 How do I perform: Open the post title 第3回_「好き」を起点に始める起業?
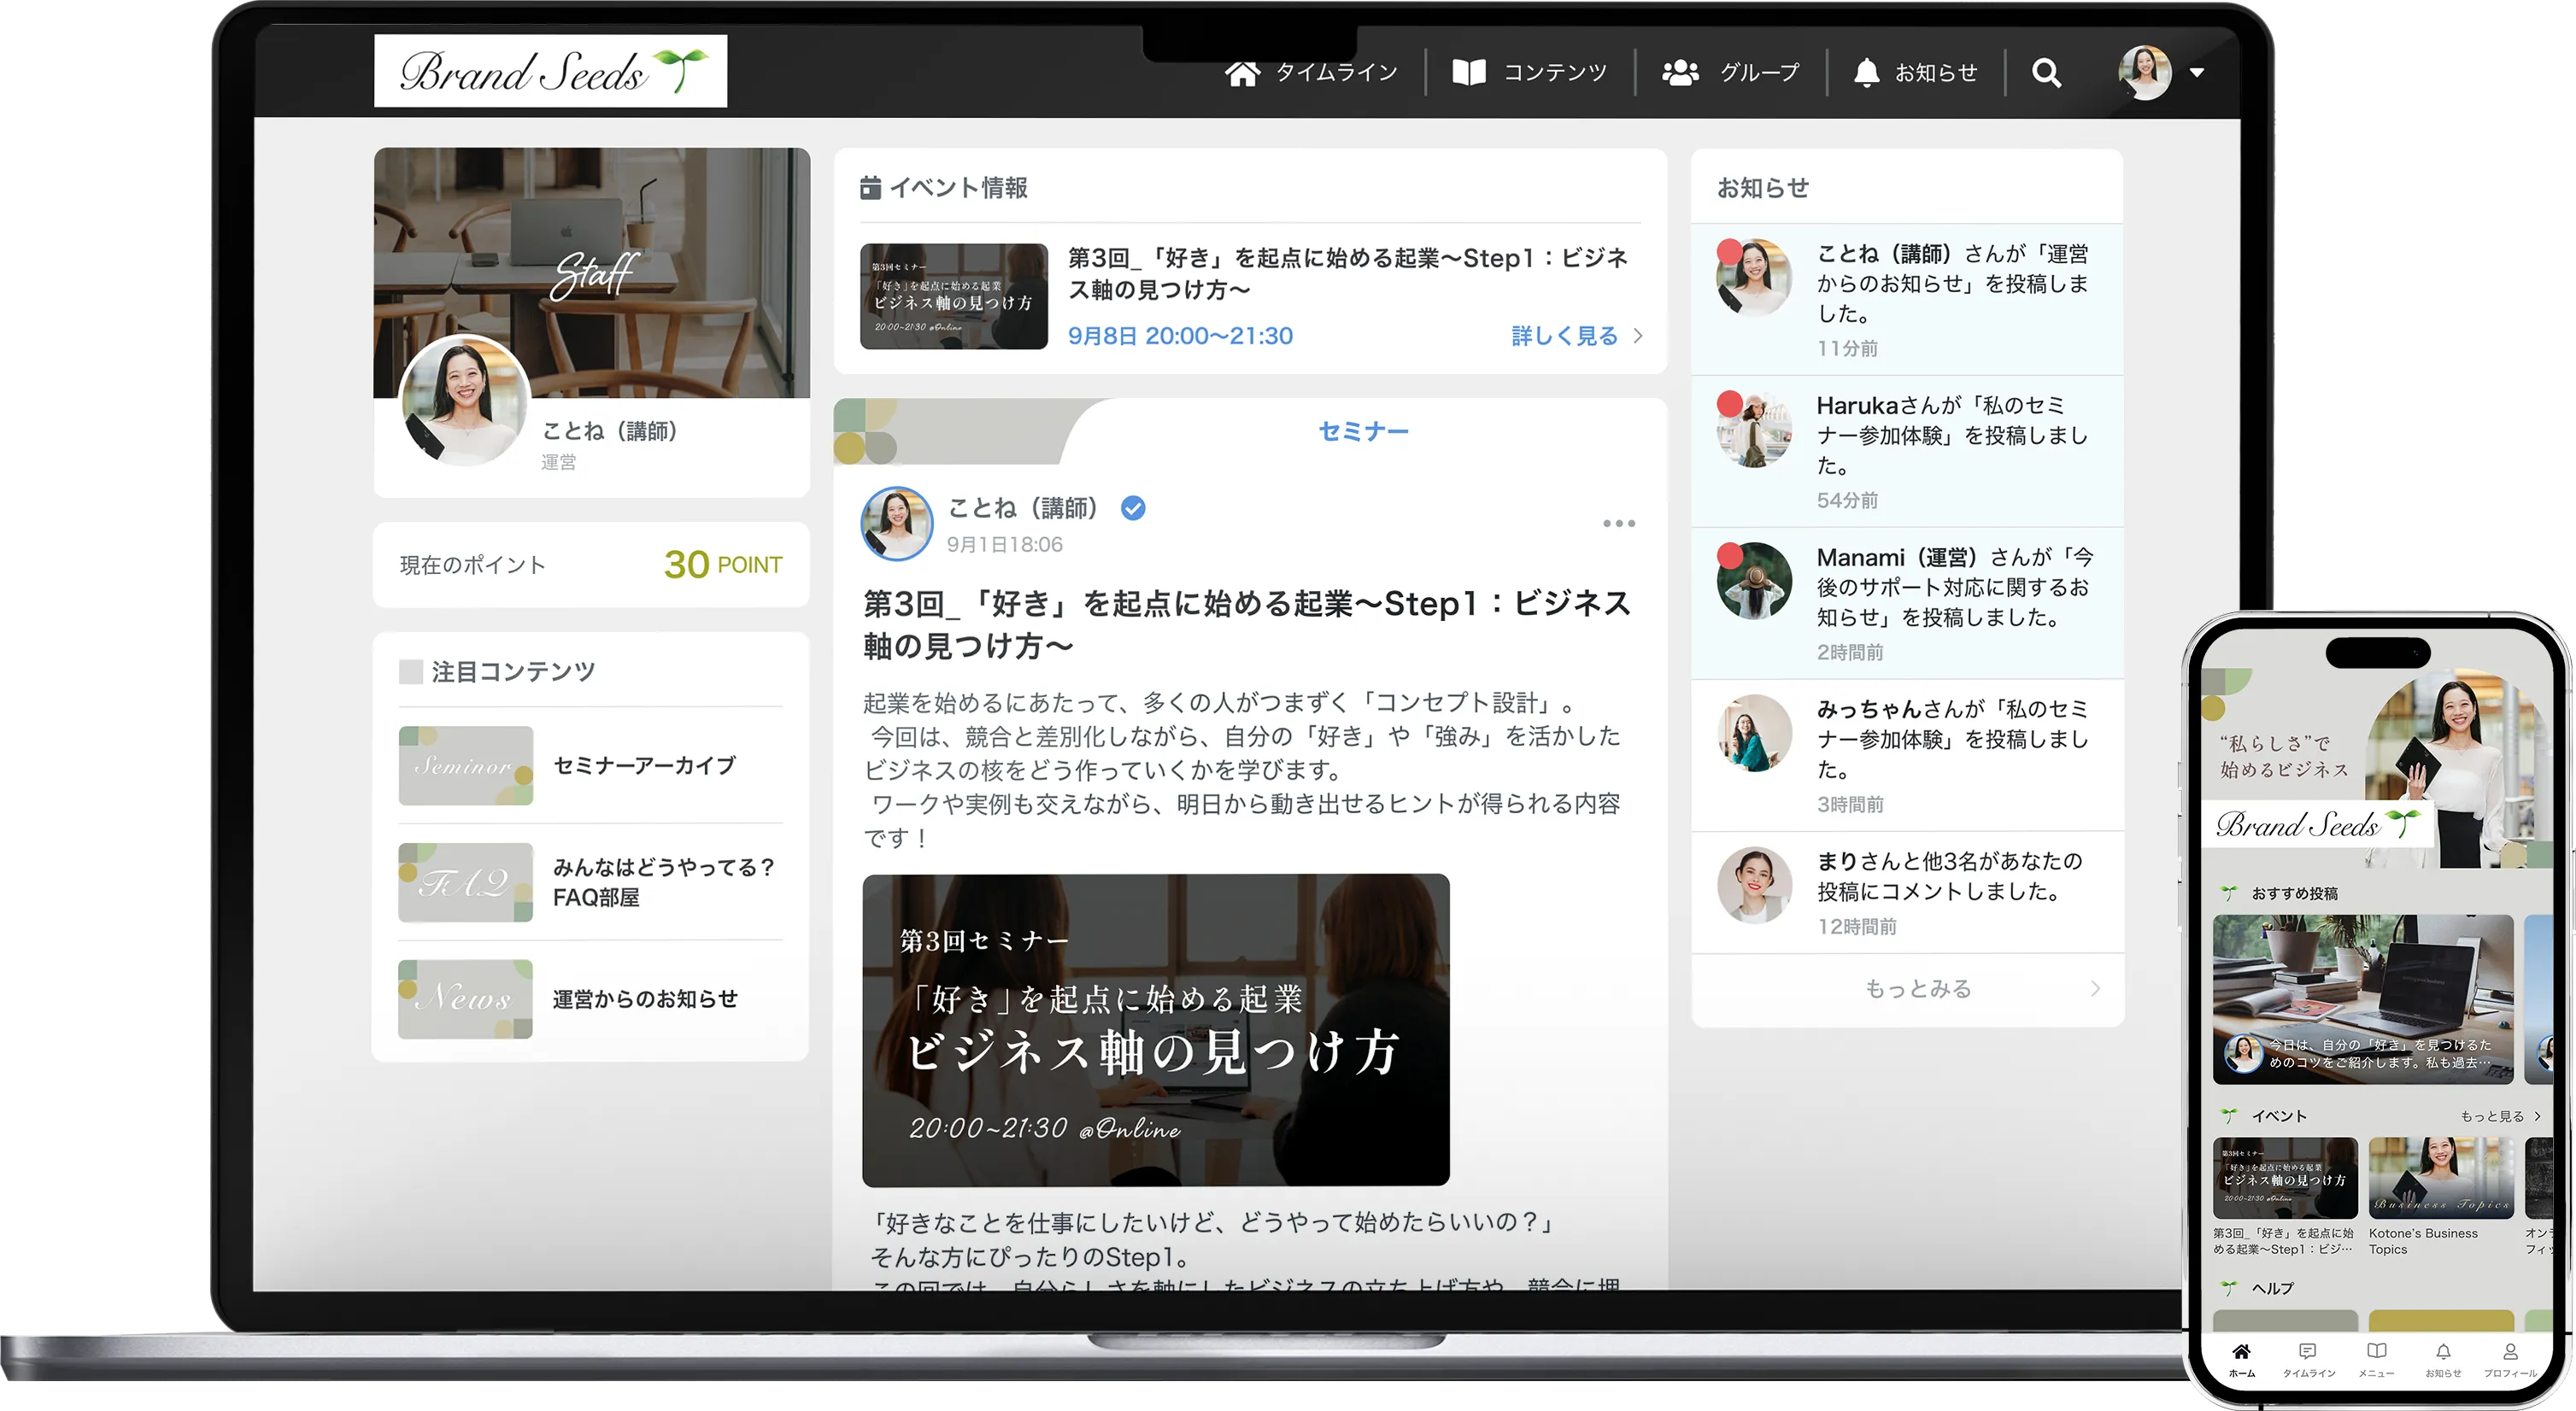point(1248,624)
